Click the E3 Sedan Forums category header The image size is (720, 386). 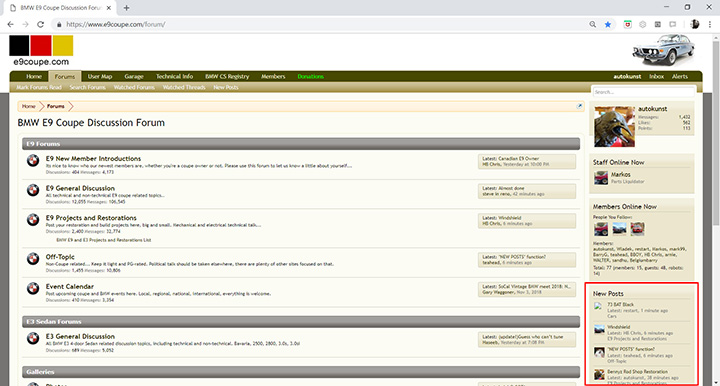click(301, 322)
